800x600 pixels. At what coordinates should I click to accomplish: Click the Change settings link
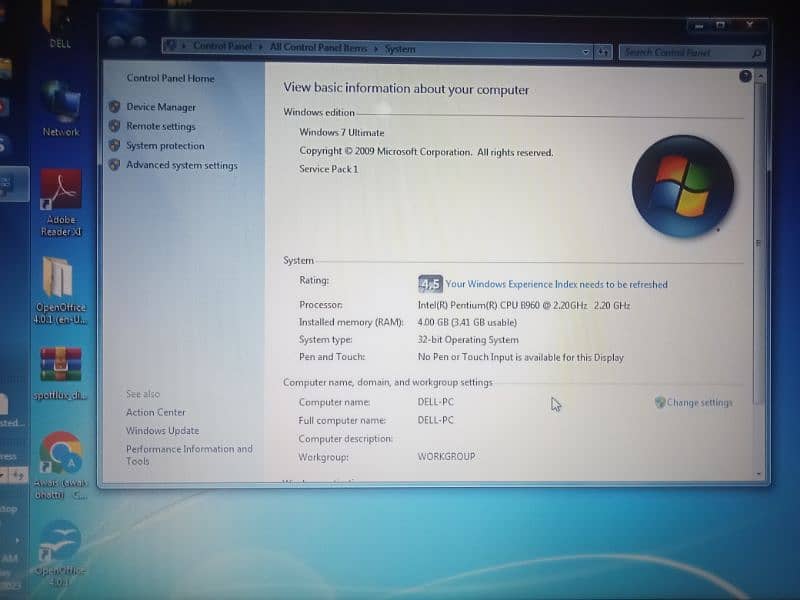pos(699,403)
